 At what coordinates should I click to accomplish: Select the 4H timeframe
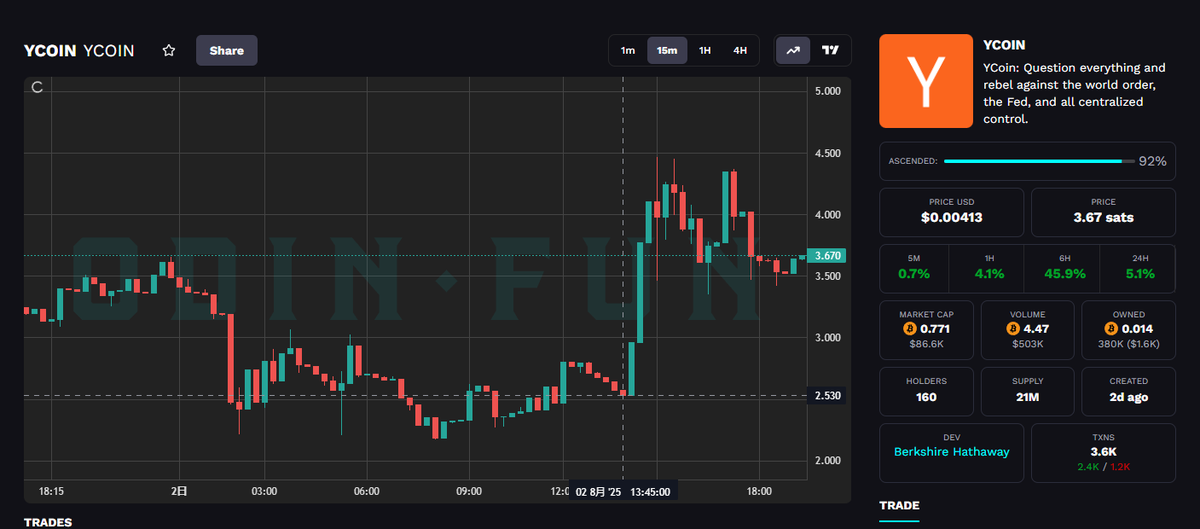click(x=740, y=50)
